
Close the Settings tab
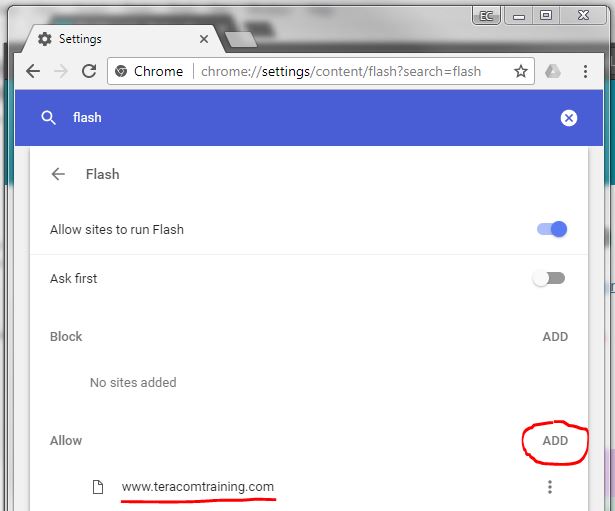(x=204, y=39)
